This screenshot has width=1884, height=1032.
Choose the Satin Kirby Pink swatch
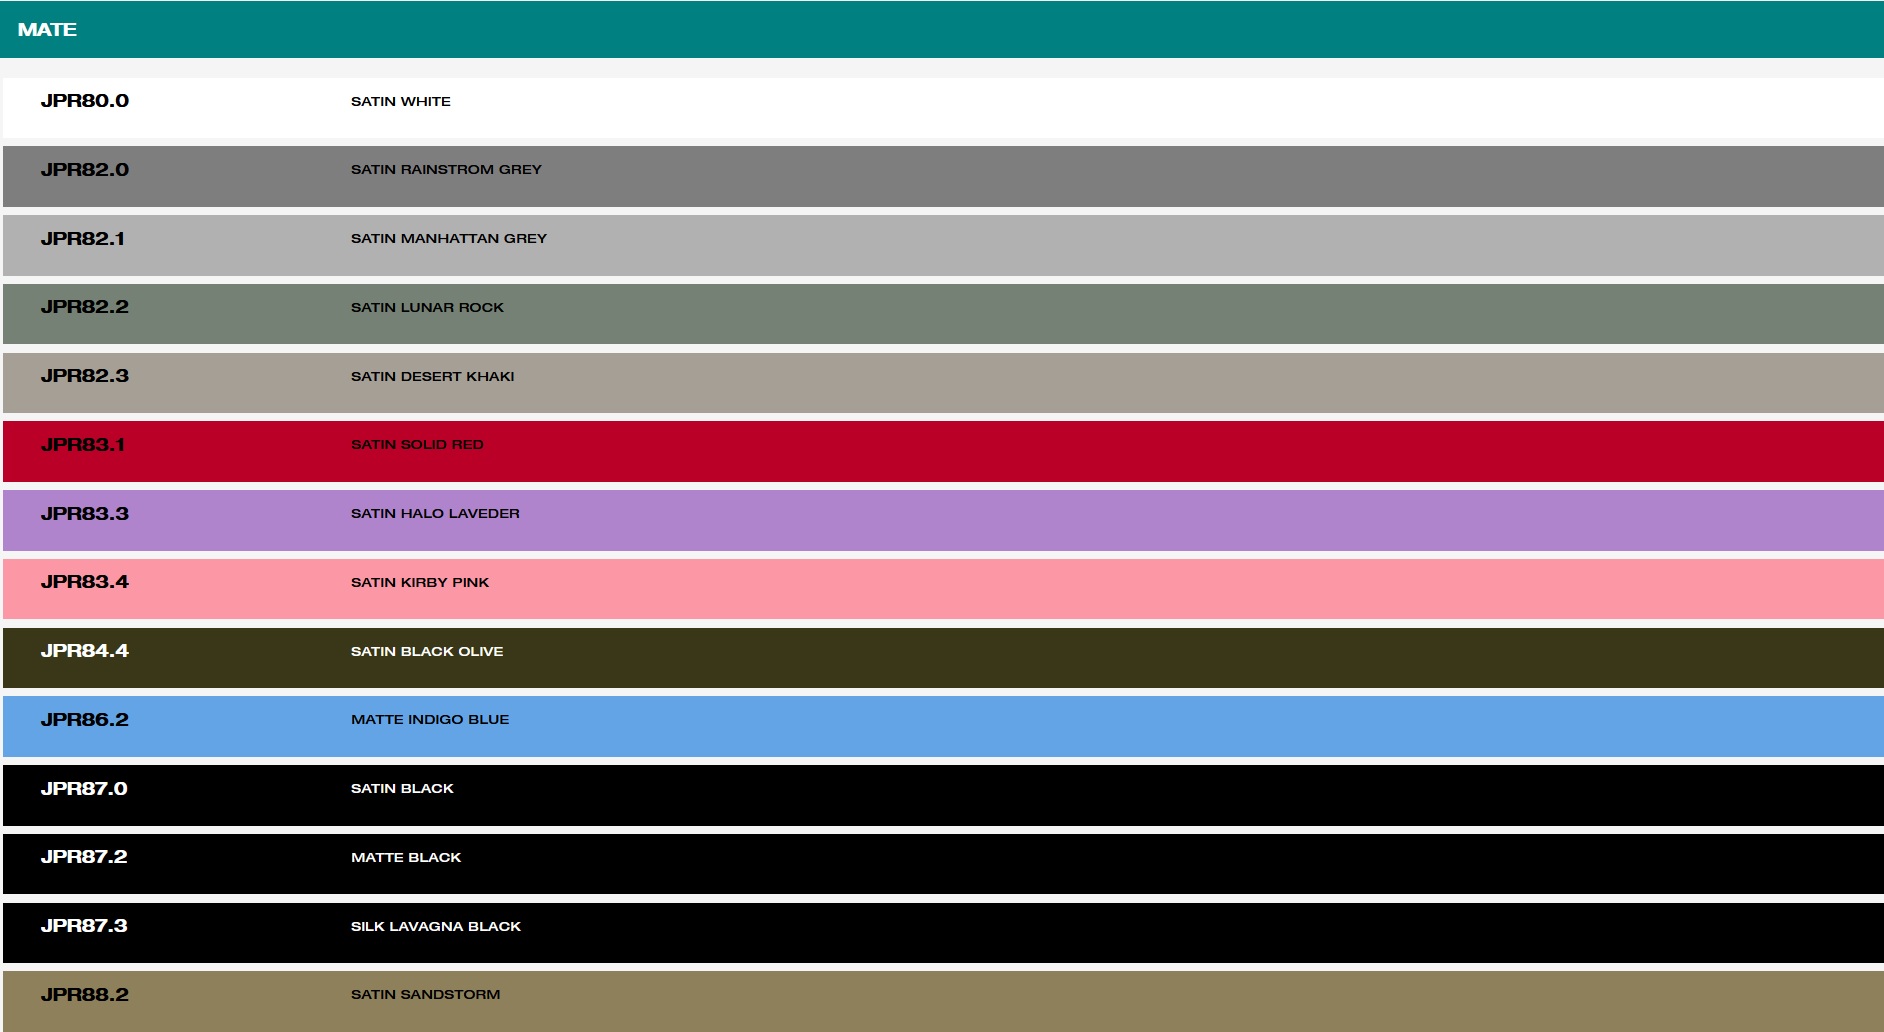click(942, 589)
